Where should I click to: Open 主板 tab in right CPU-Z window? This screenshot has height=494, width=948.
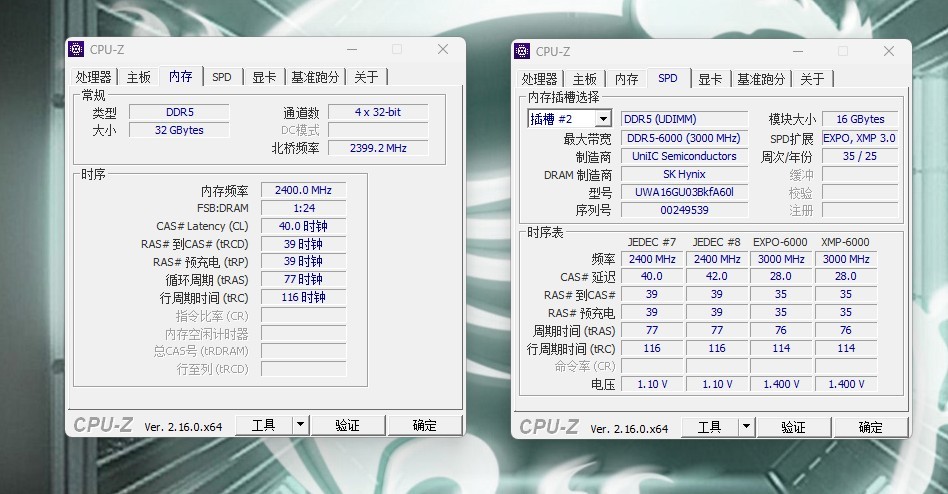[x=585, y=79]
